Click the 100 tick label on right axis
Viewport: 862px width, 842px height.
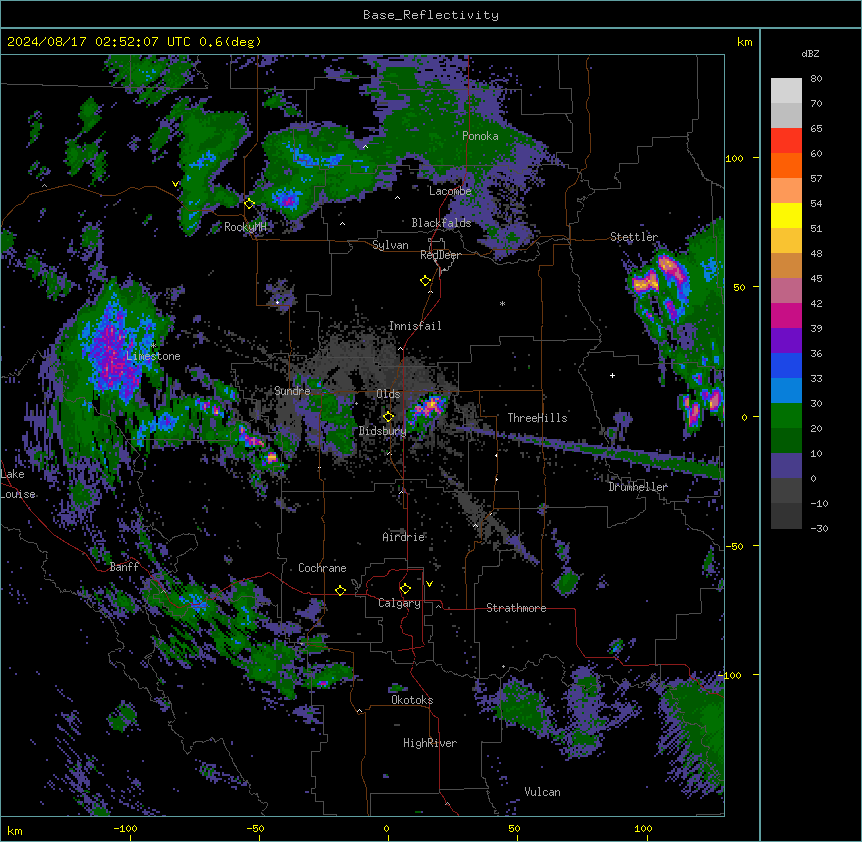[x=734, y=158]
